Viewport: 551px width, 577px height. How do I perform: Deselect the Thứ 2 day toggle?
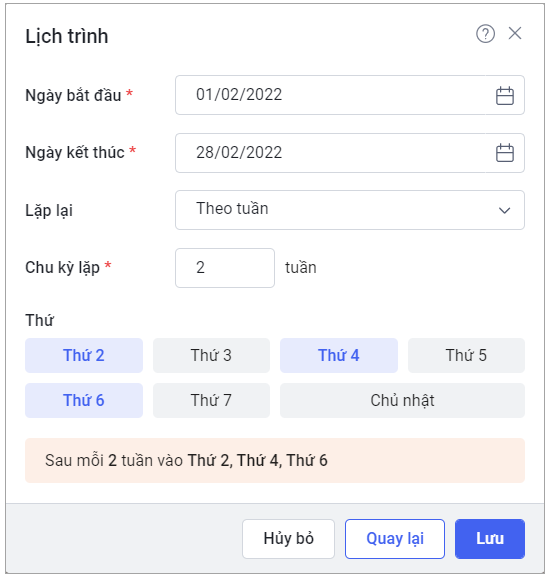click(x=84, y=355)
